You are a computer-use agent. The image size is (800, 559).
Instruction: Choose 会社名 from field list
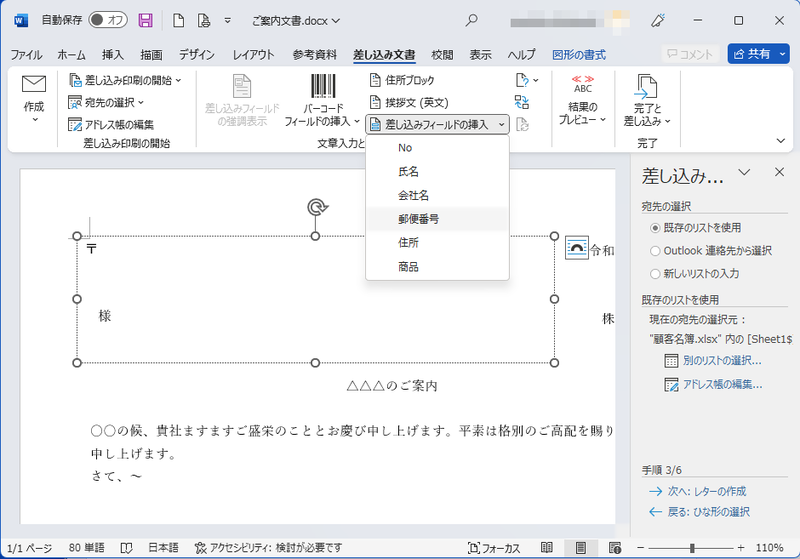(437, 195)
